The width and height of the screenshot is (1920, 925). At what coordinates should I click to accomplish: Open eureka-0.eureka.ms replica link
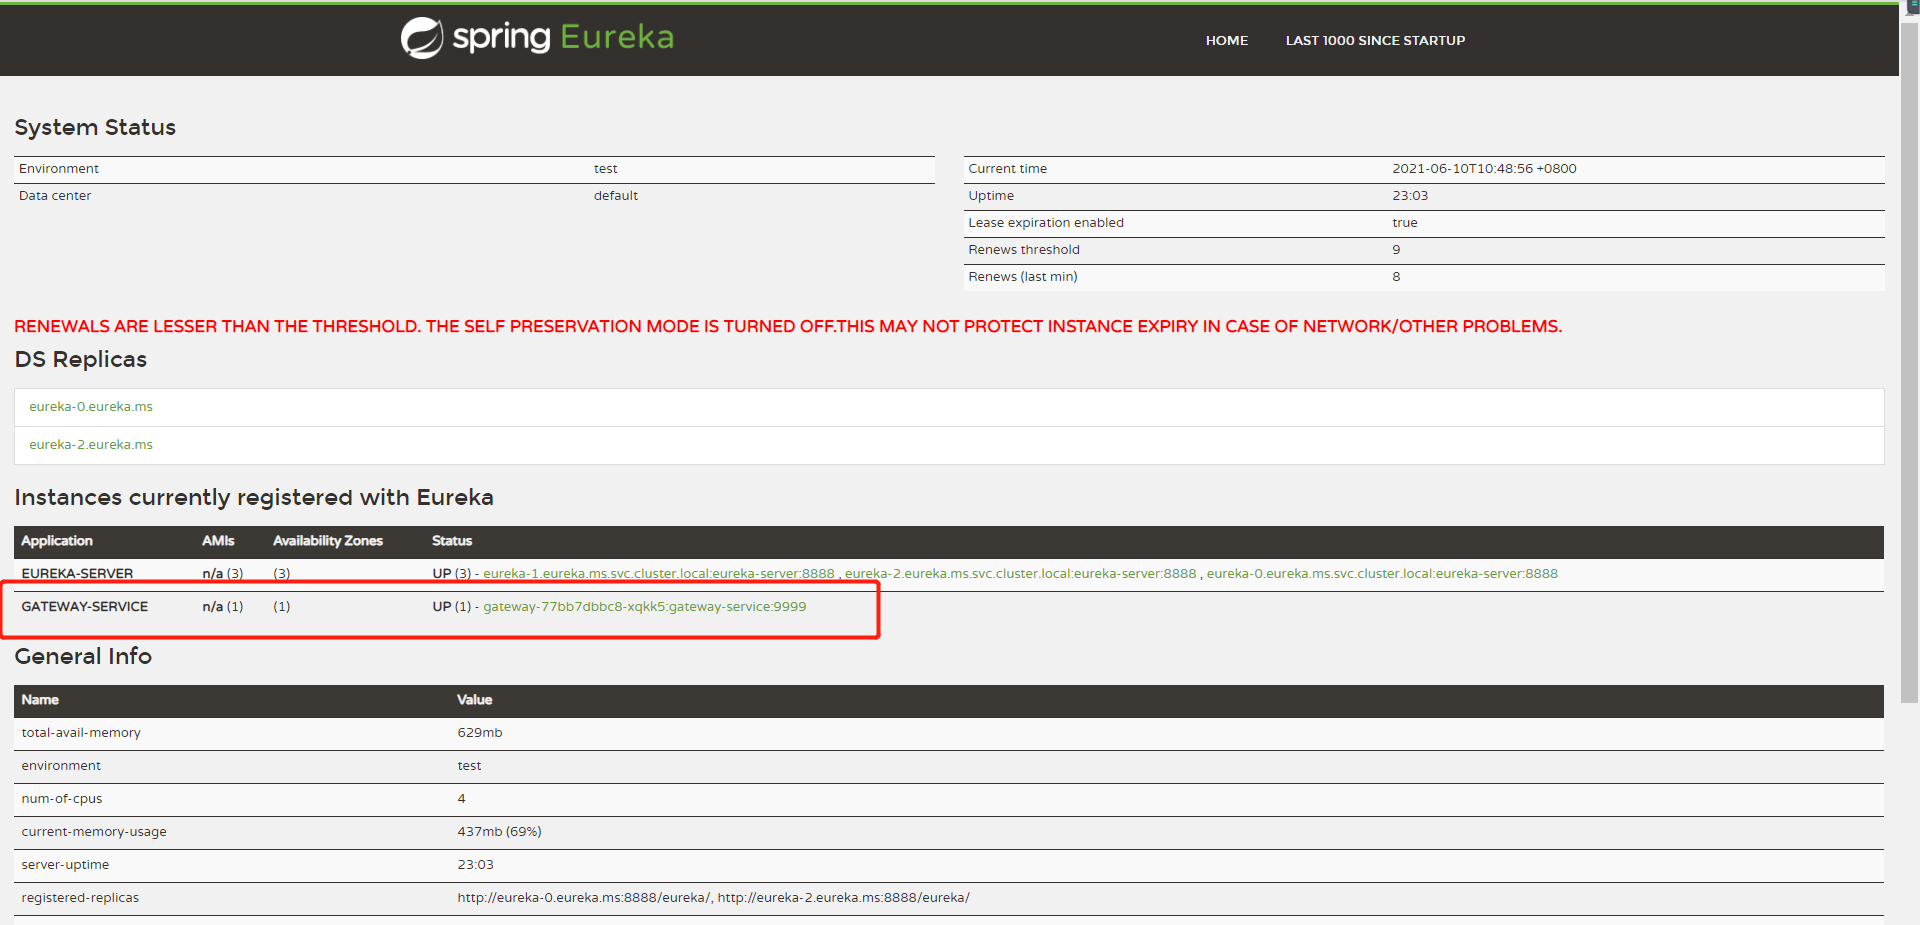(x=91, y=407)
